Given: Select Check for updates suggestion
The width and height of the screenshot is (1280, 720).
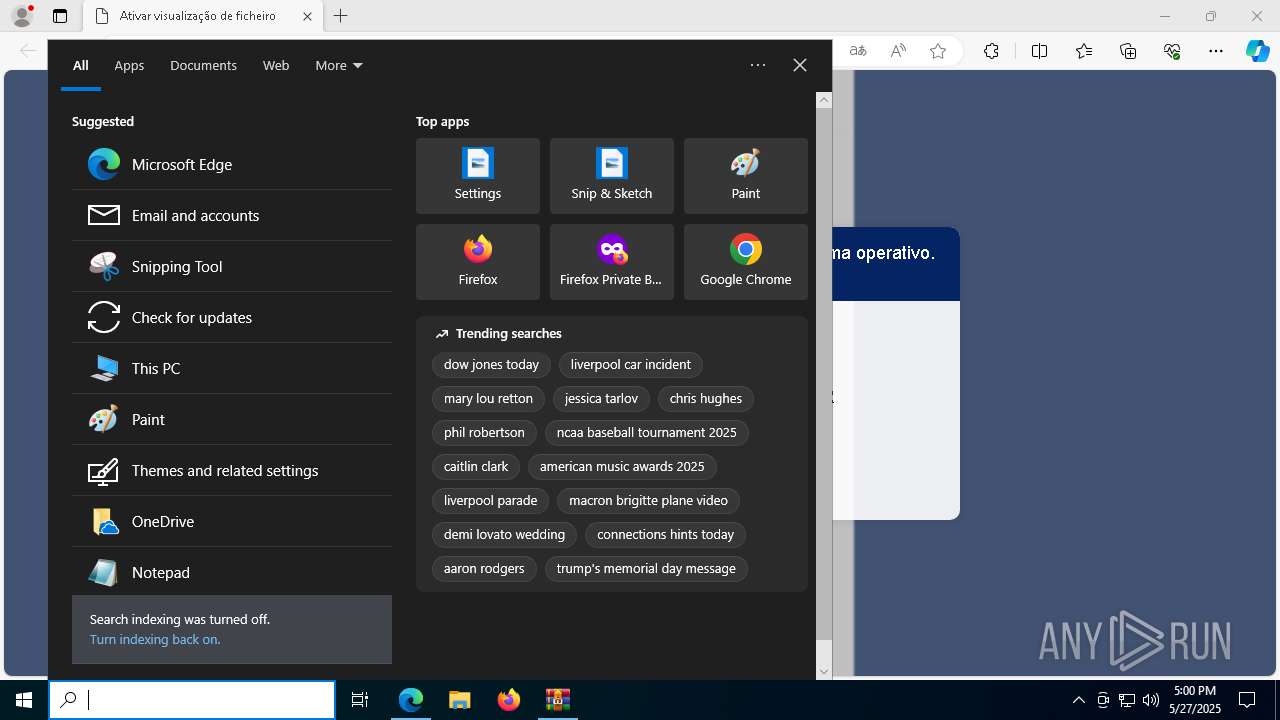Looking at the screenshot, I should [232, 318].
